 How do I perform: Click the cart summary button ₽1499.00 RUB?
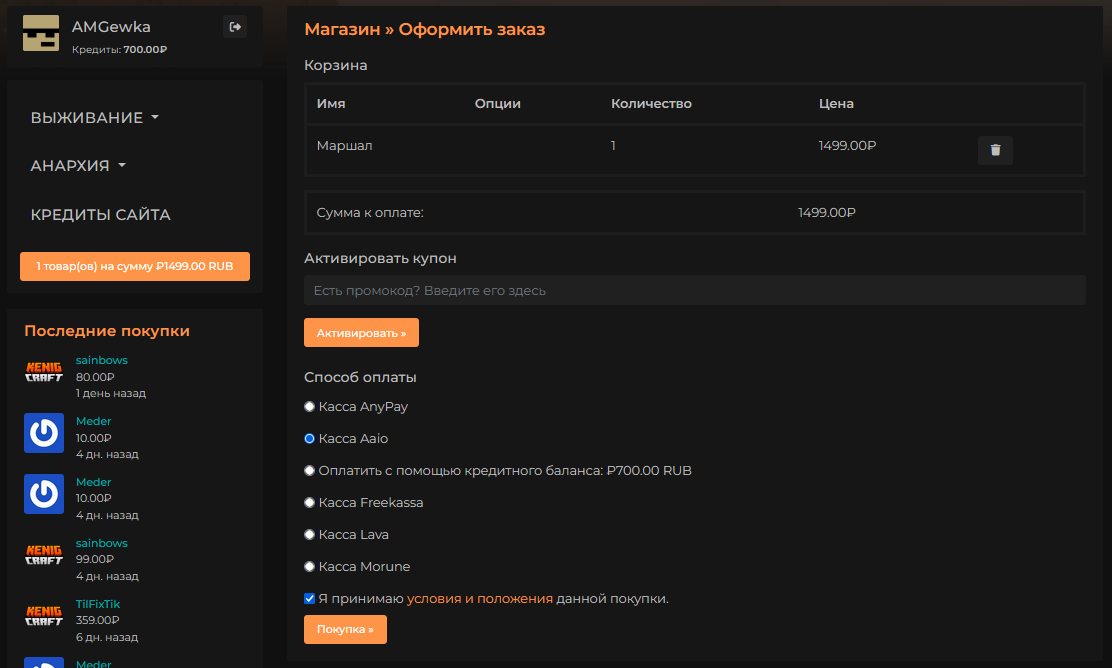click(x=135, y=267)
